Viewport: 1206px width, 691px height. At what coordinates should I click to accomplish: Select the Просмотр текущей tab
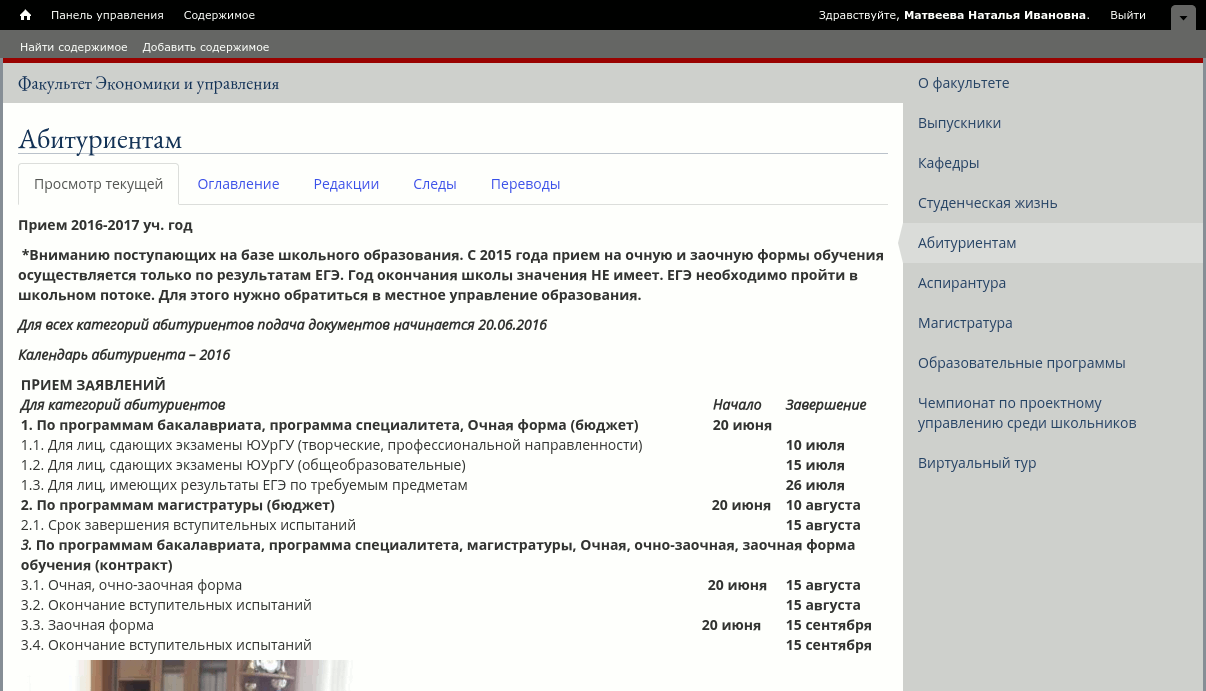point(98,184)
